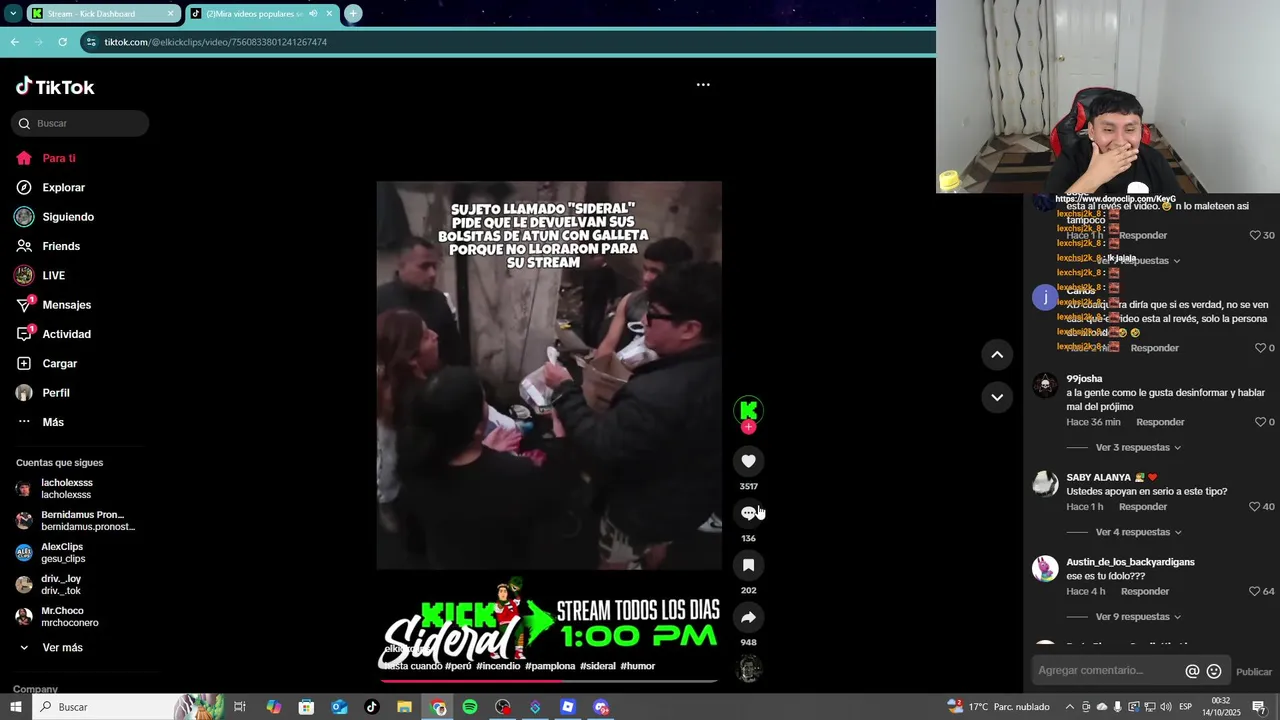Expand Ver 4 respuestas
Image resolution: width=1280 pixels, height=720 pixels.
[1138, 532]
